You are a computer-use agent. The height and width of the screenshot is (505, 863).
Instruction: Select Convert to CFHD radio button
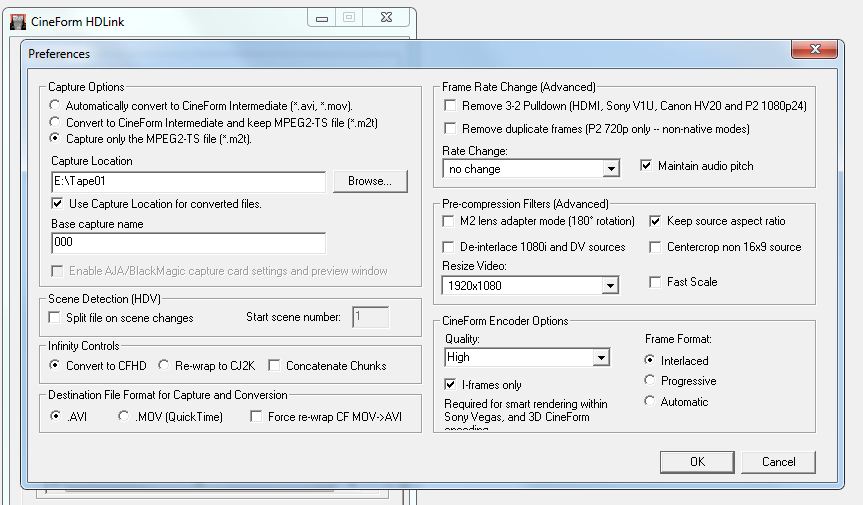54,365
